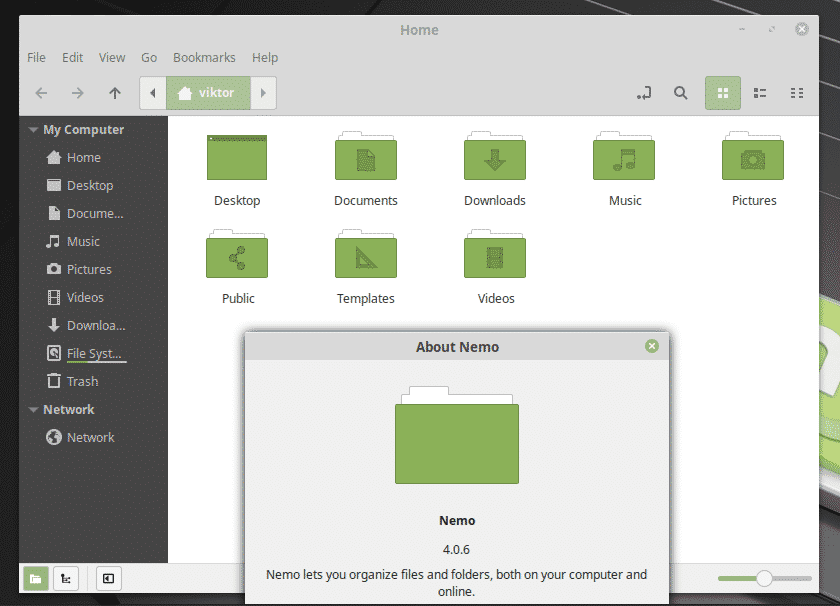Switch to list view

pos(760,93)
